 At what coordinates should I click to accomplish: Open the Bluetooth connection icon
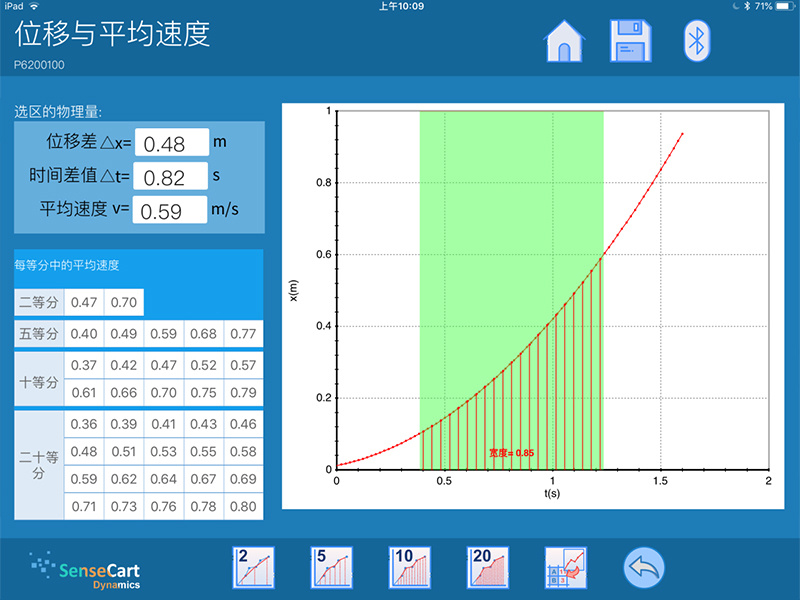click(x=696, y=41)
